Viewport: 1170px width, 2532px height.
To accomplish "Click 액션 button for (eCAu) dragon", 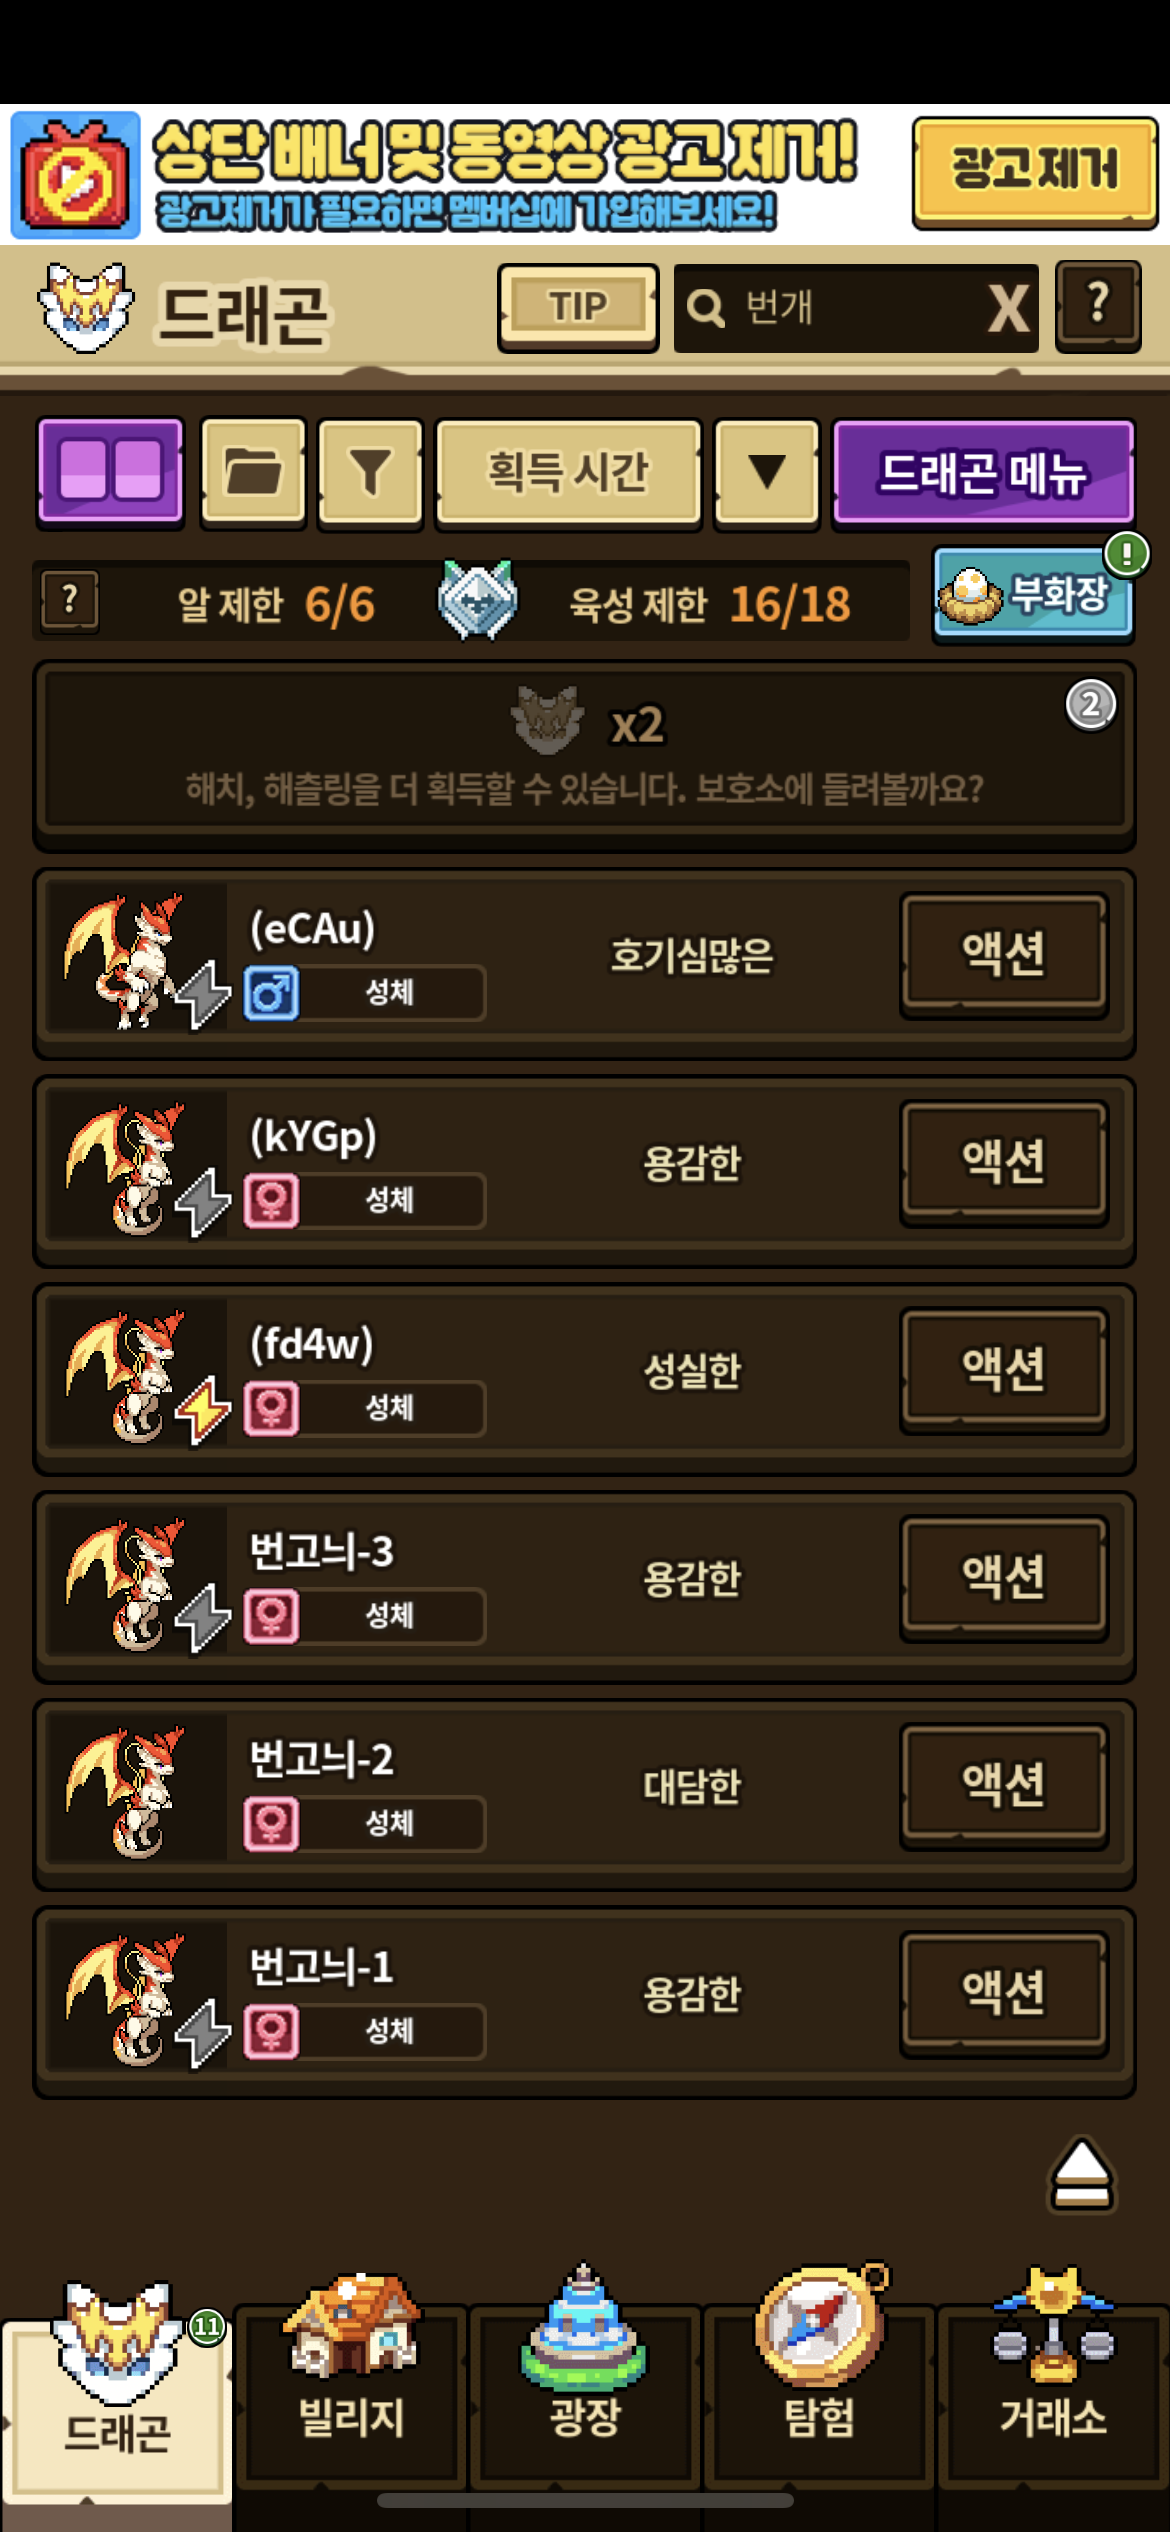I will coord(1004,954).
